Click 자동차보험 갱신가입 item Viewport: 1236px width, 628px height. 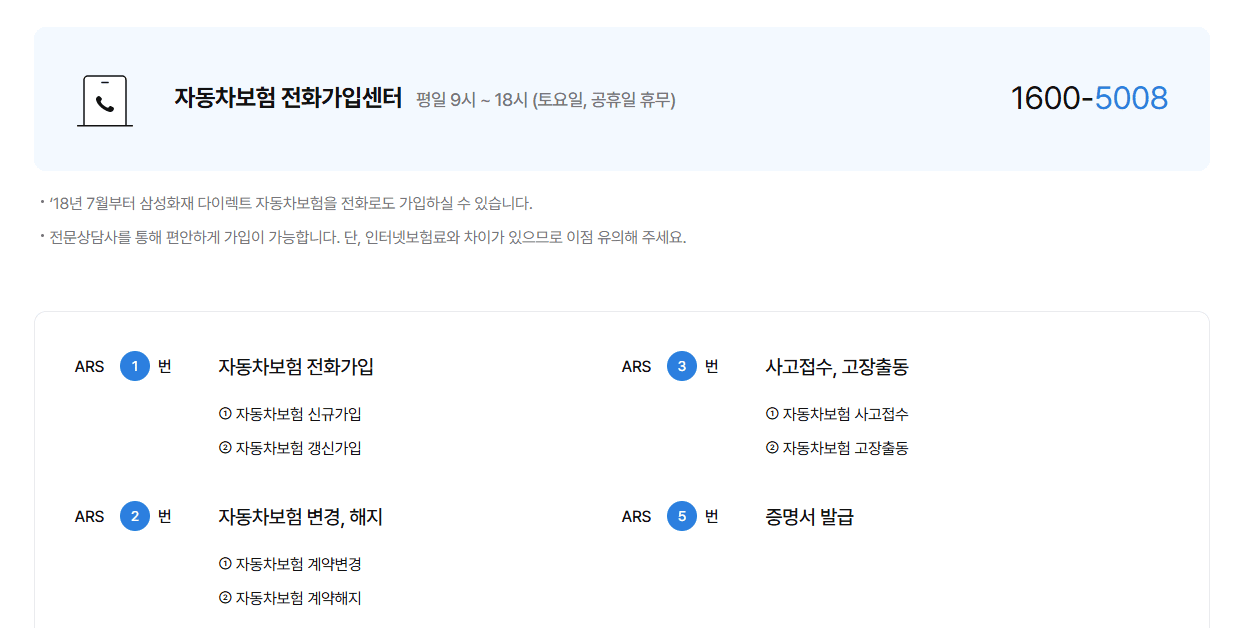pyautogui.click(x=290, y=448)
